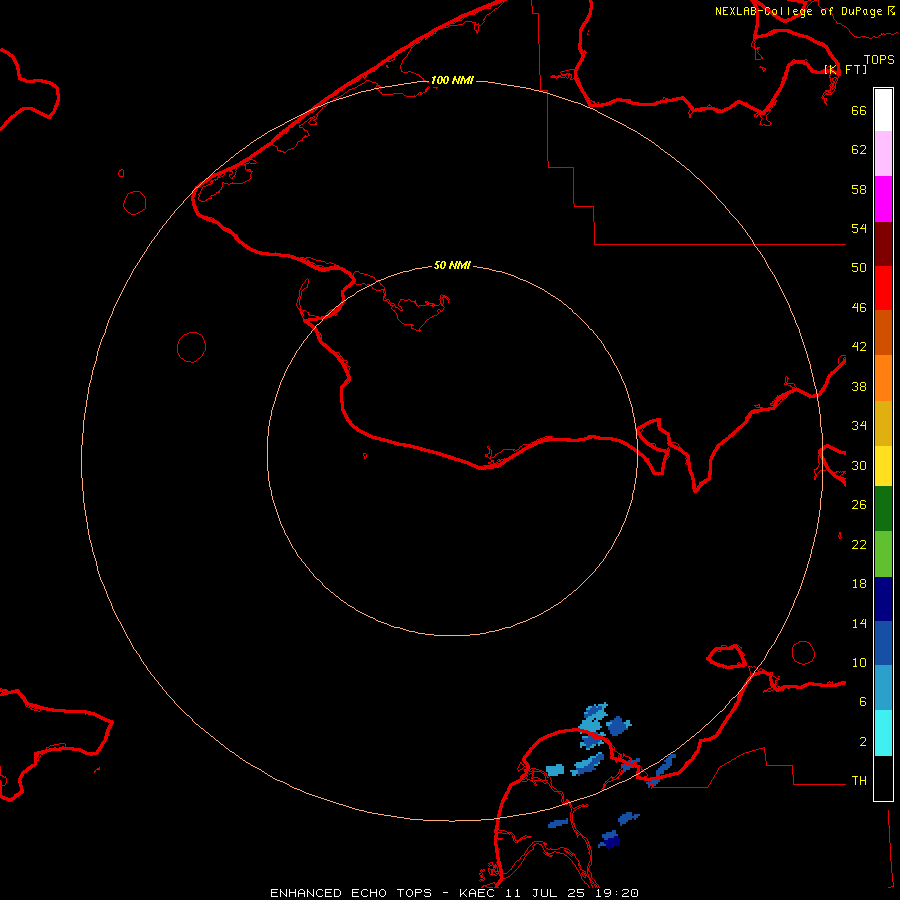Click the orange swatch between 38 and 42
900x900 pixels.
click(x=883, y=378)
